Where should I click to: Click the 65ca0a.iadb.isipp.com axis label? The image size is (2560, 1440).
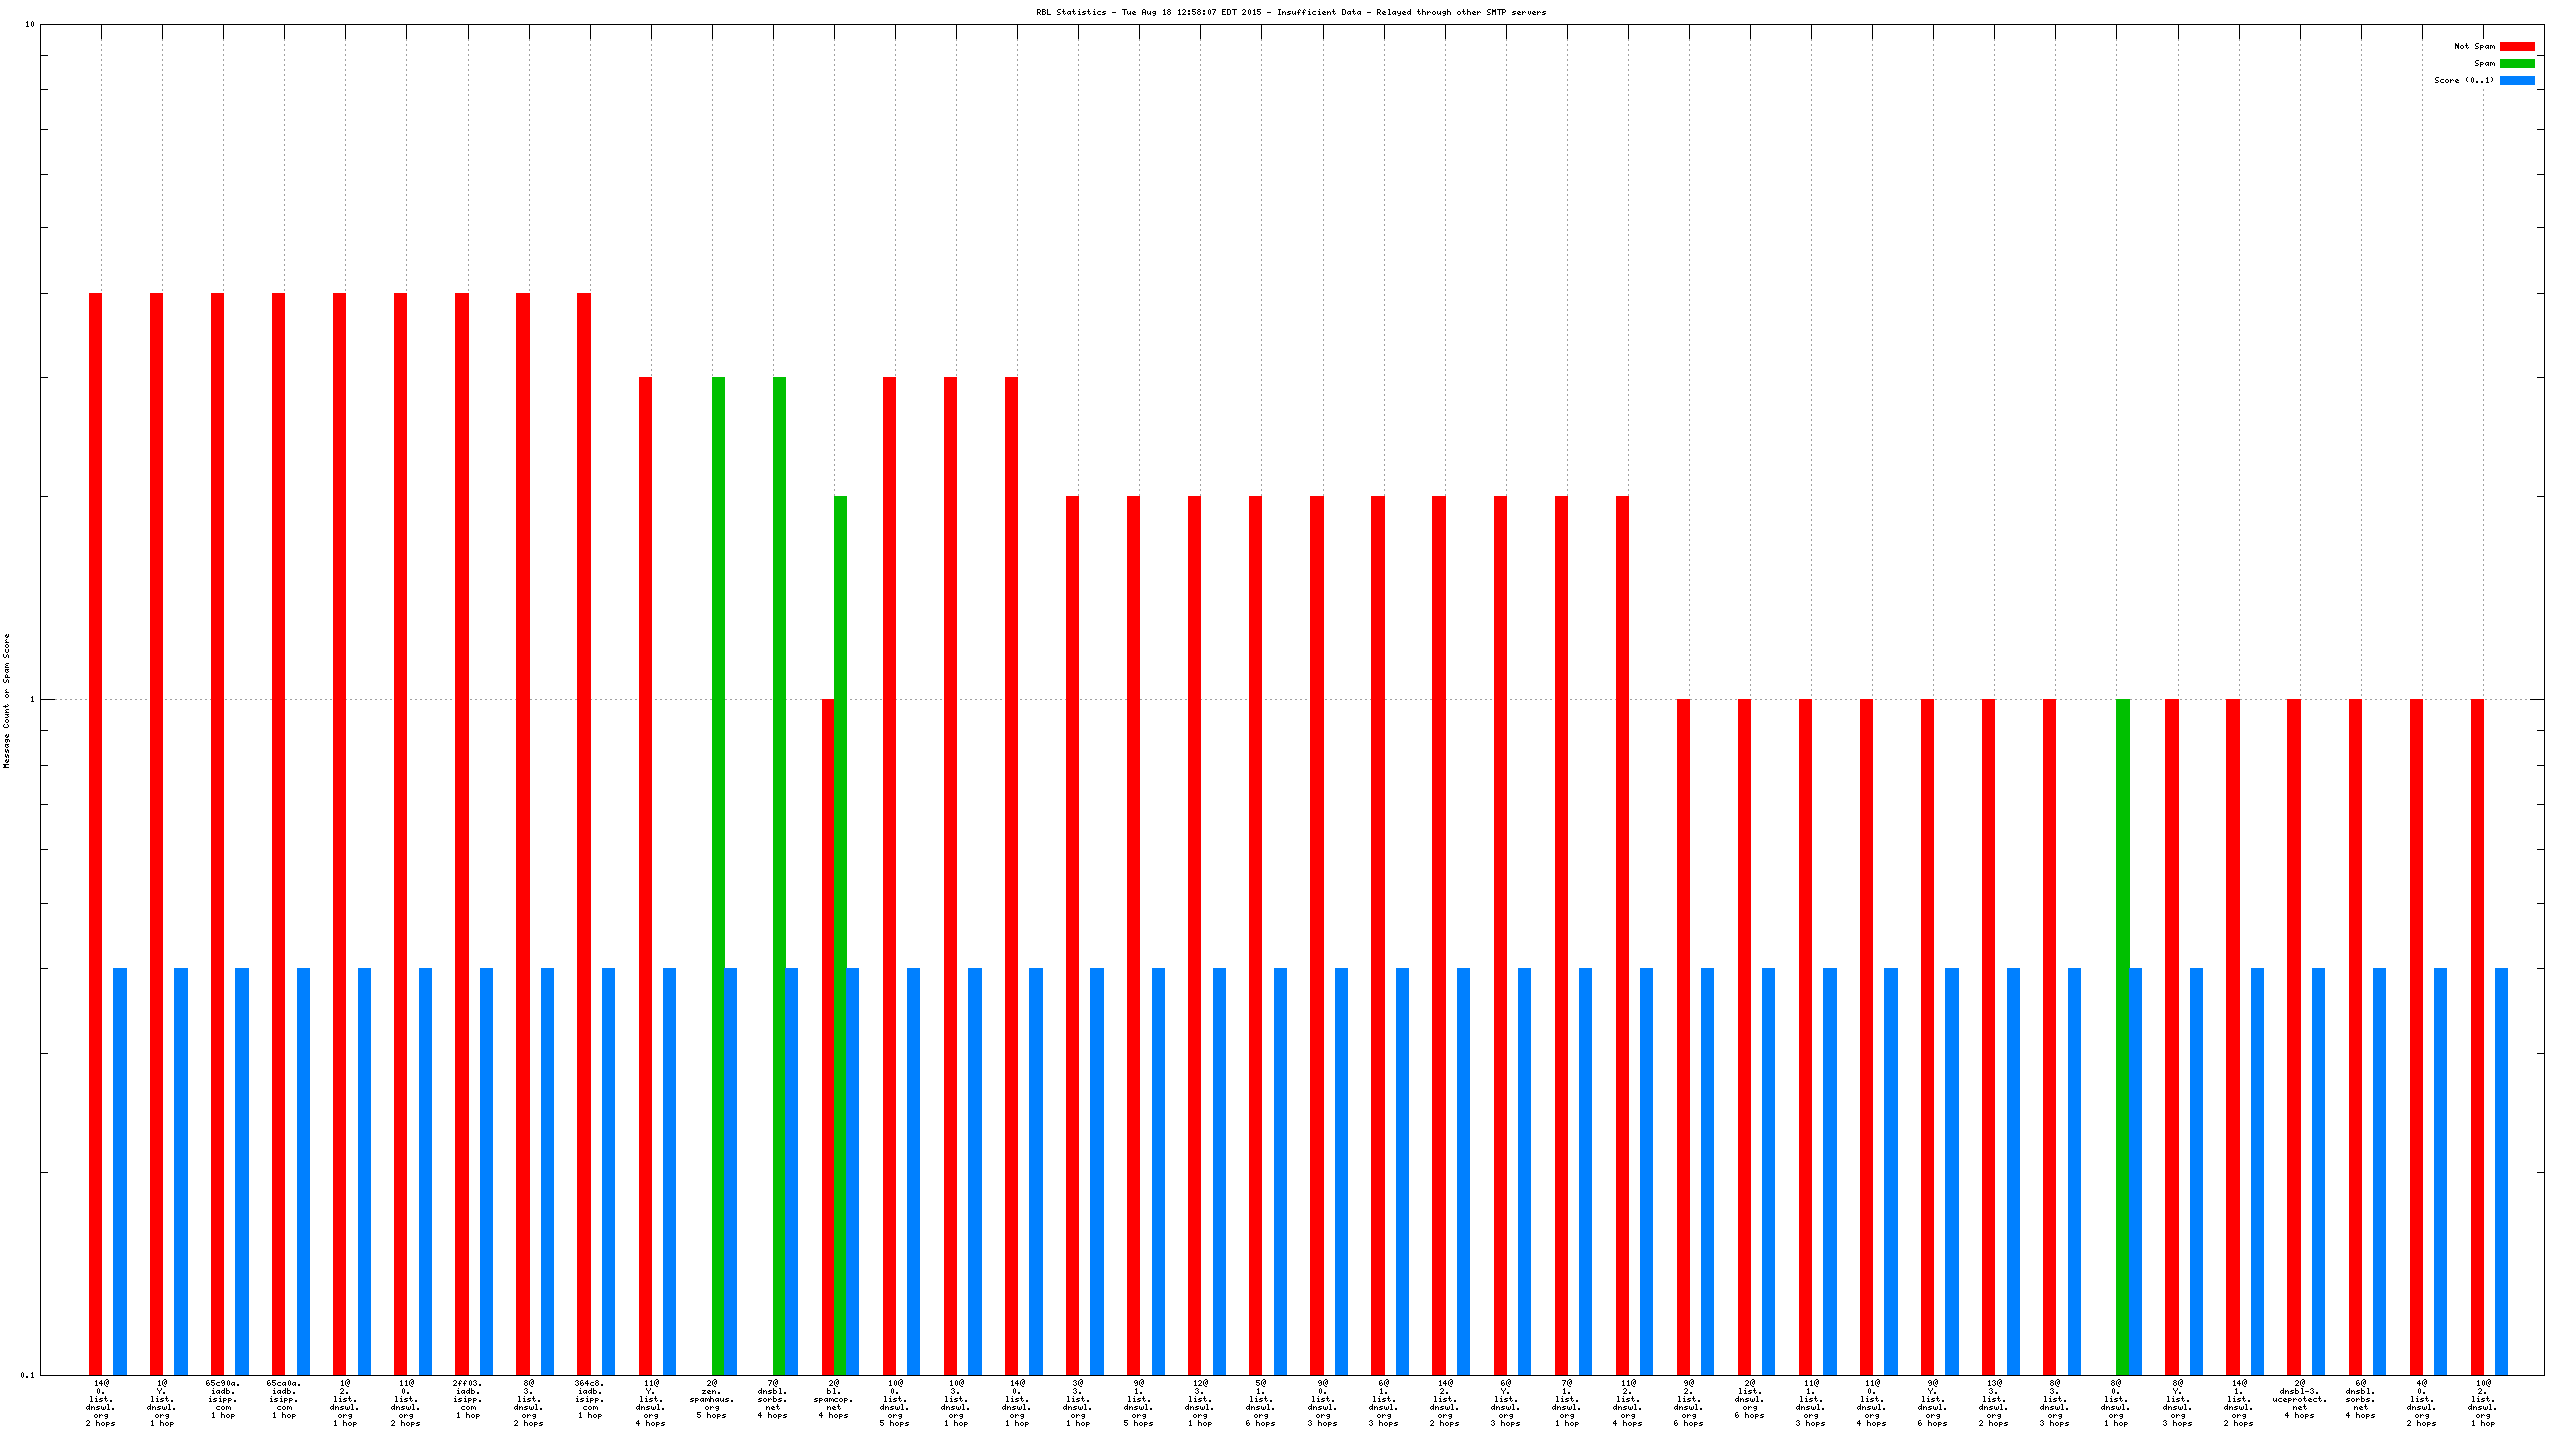coord(284,1399)
